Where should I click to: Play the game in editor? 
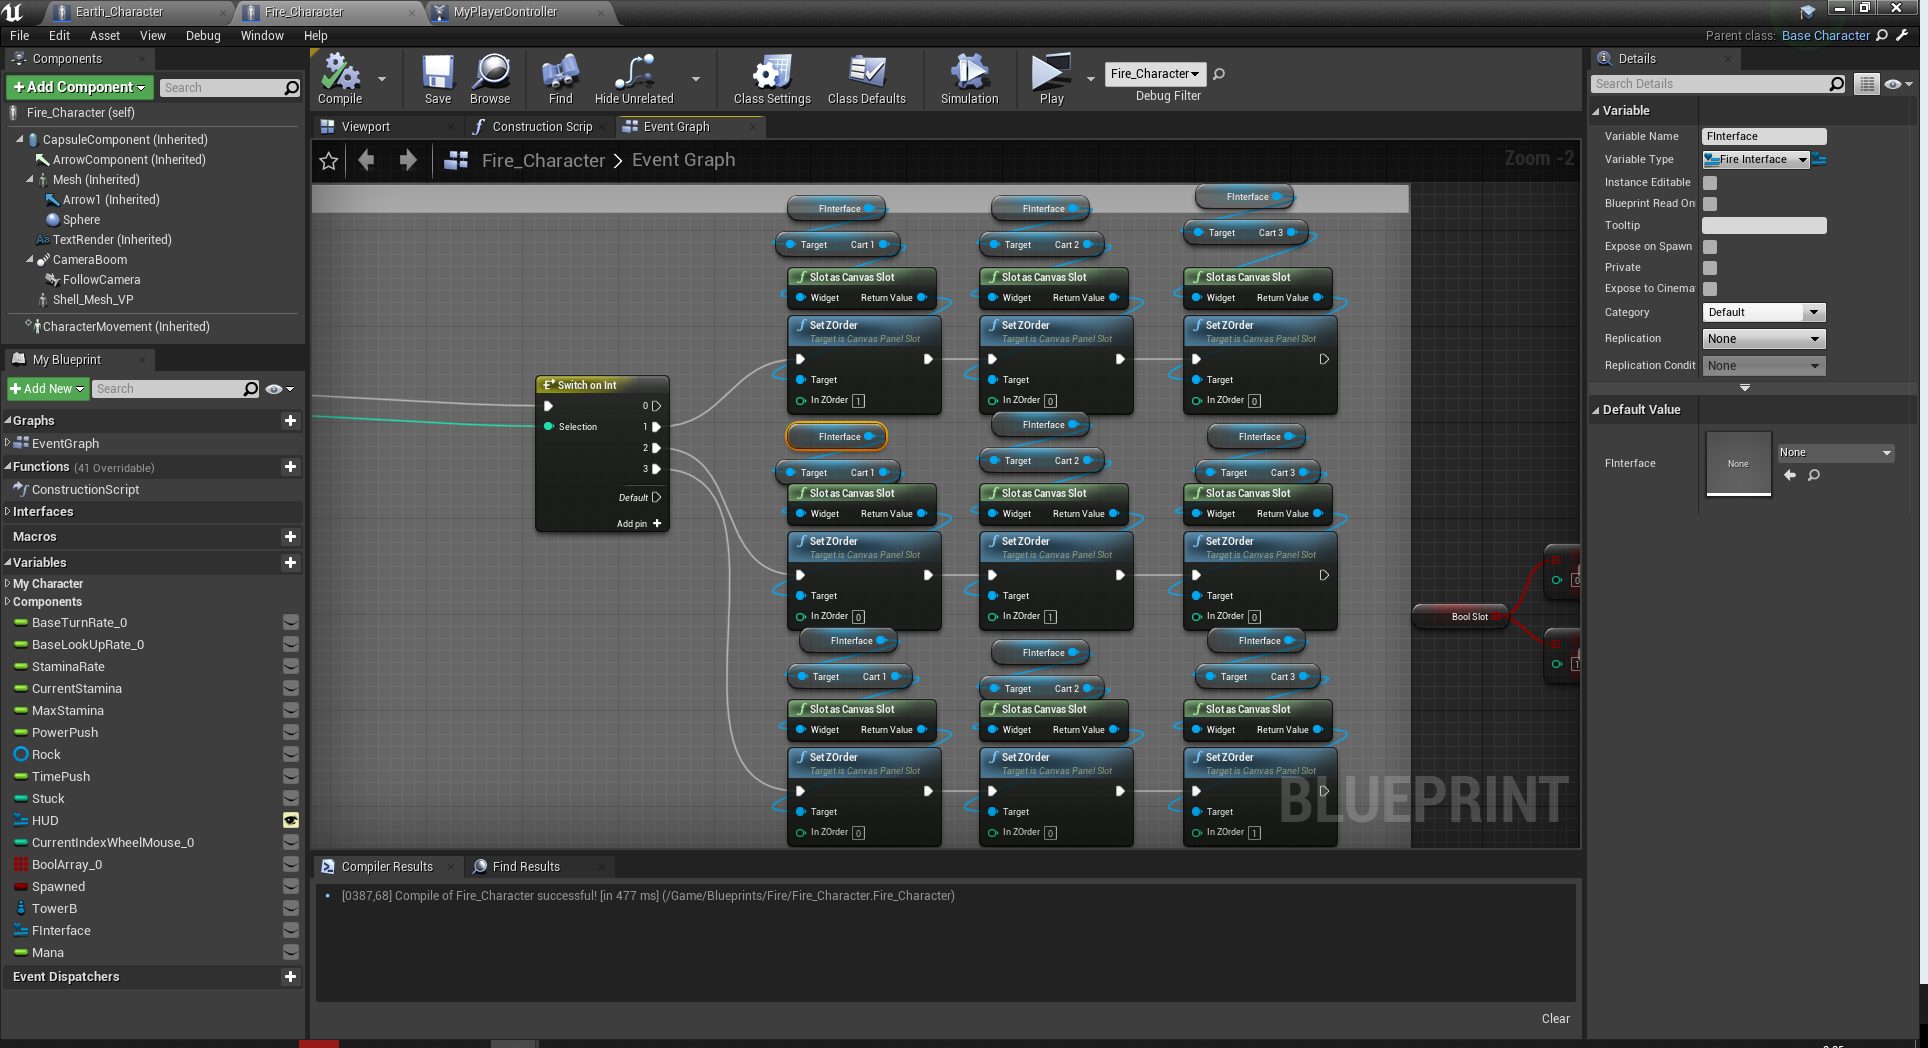pos(1051,79)
